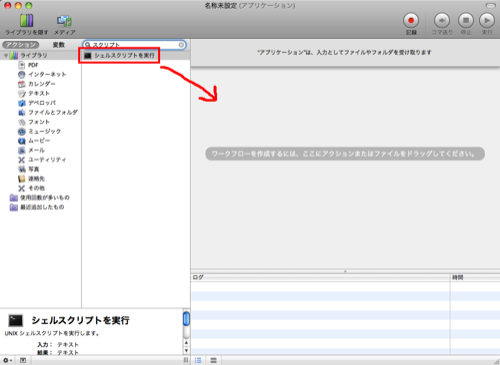Click the description pane scroll down arrow
The image size is (500, 365).
tap(186, 350)
